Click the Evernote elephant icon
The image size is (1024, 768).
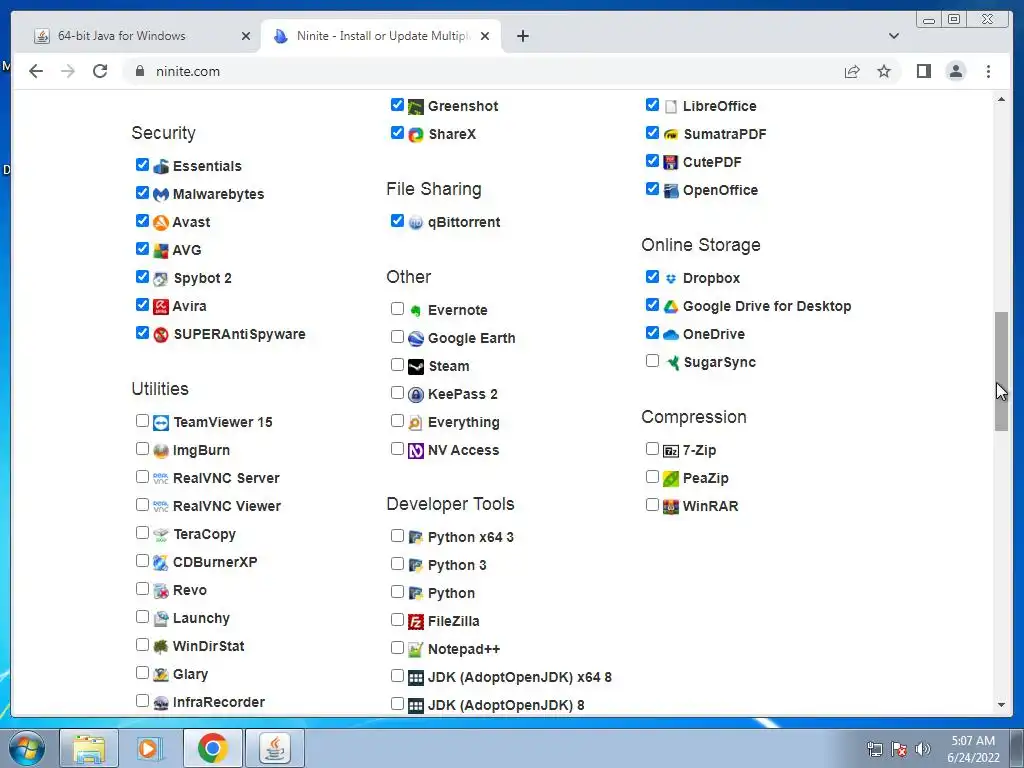(x=416, y=310)
